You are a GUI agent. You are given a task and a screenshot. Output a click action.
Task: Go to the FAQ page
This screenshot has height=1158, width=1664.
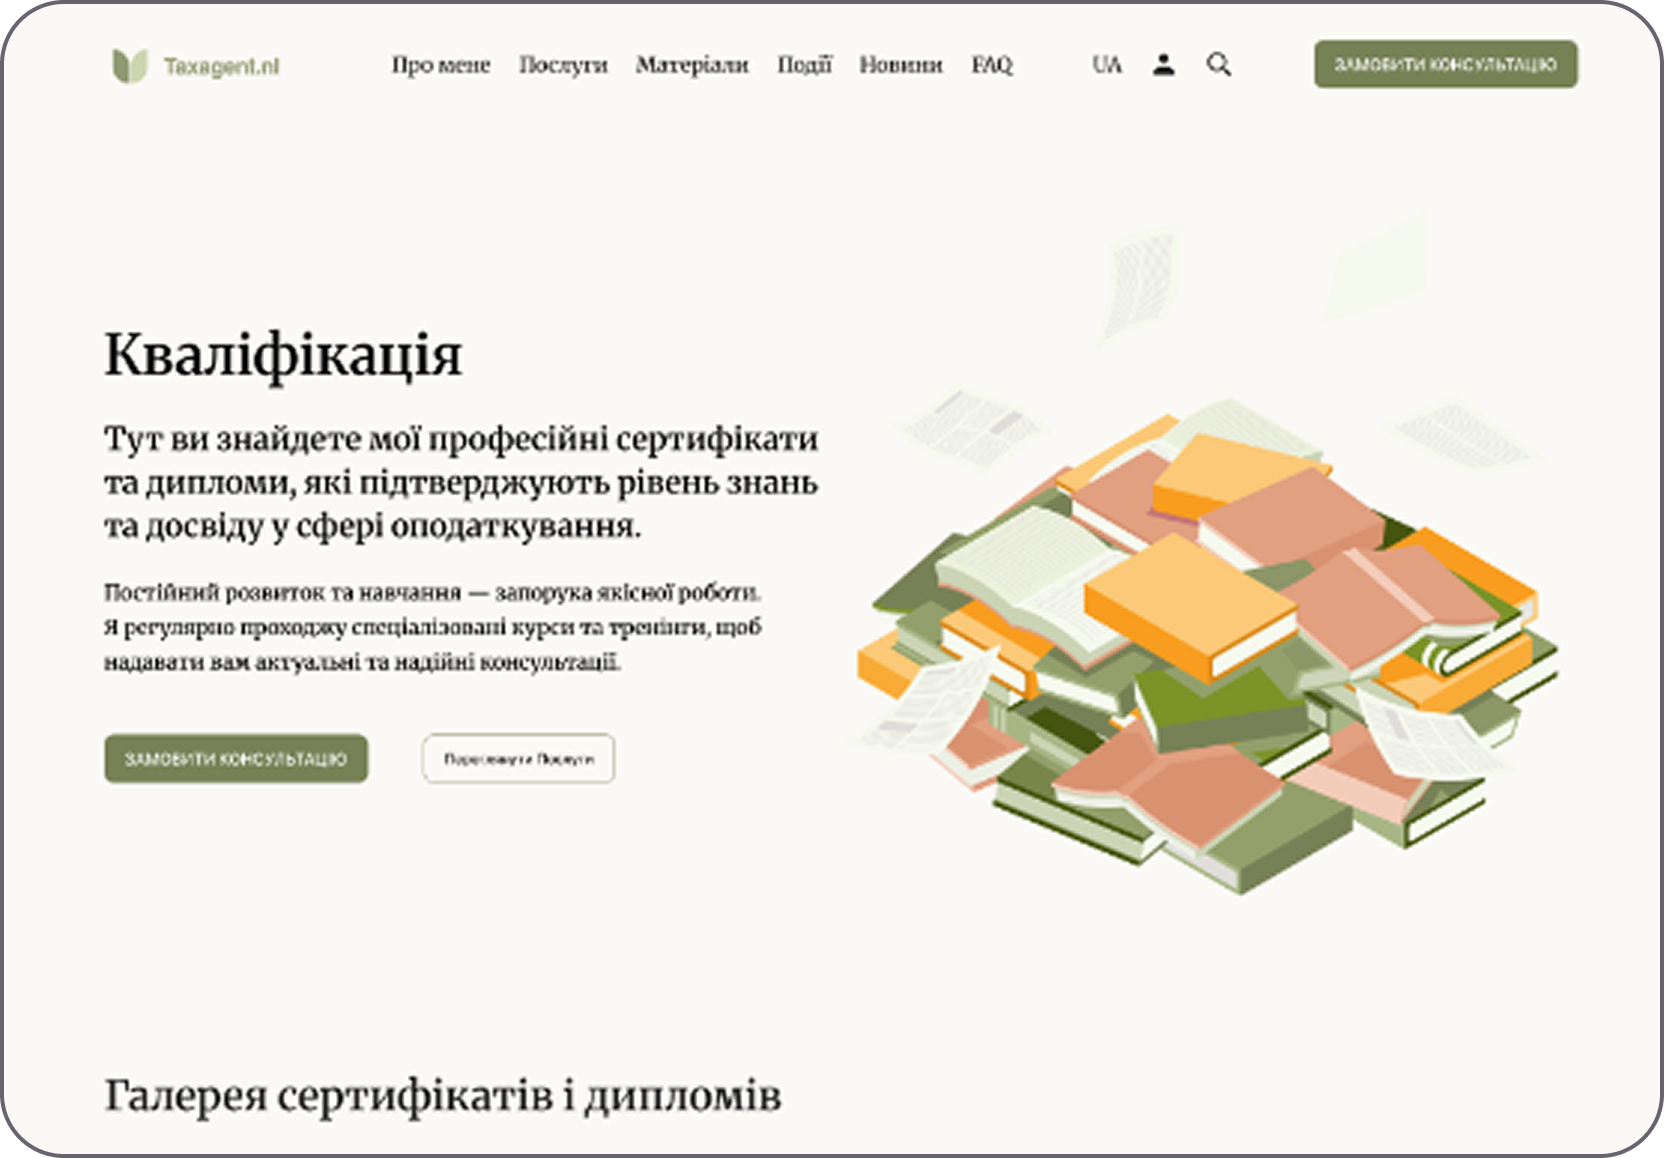pos(992,65)
